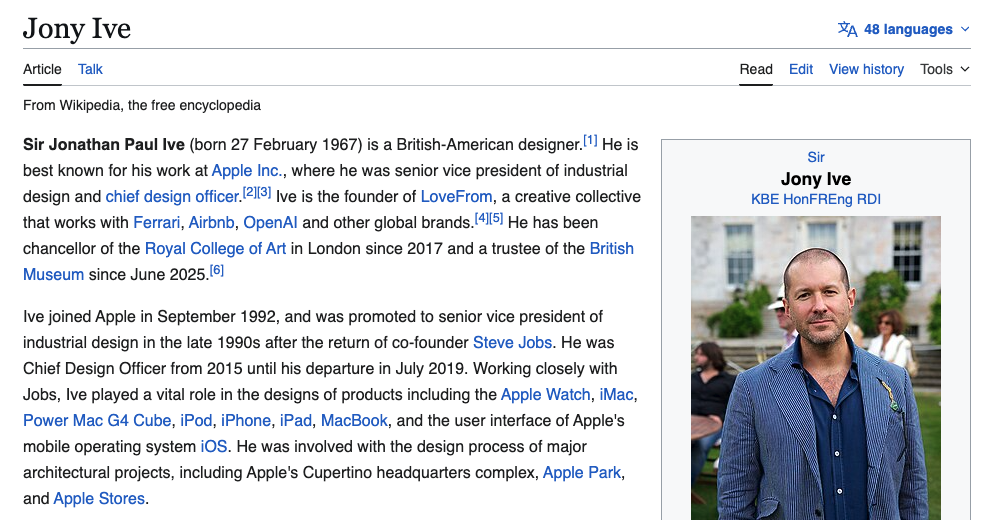The width and height of the screenshot is (993, 520).
Task: Select the Read tab
Action: 756,69
